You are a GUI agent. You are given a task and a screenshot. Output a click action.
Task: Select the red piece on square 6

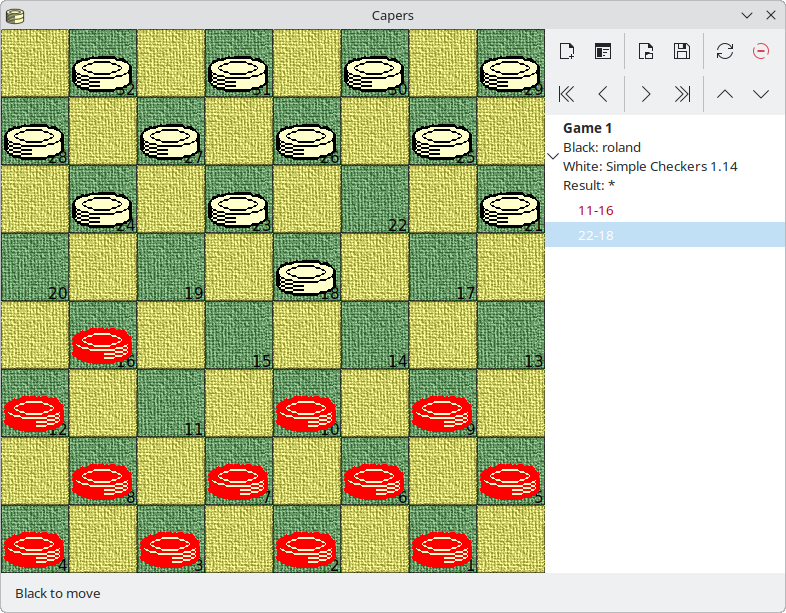point(374,482)
